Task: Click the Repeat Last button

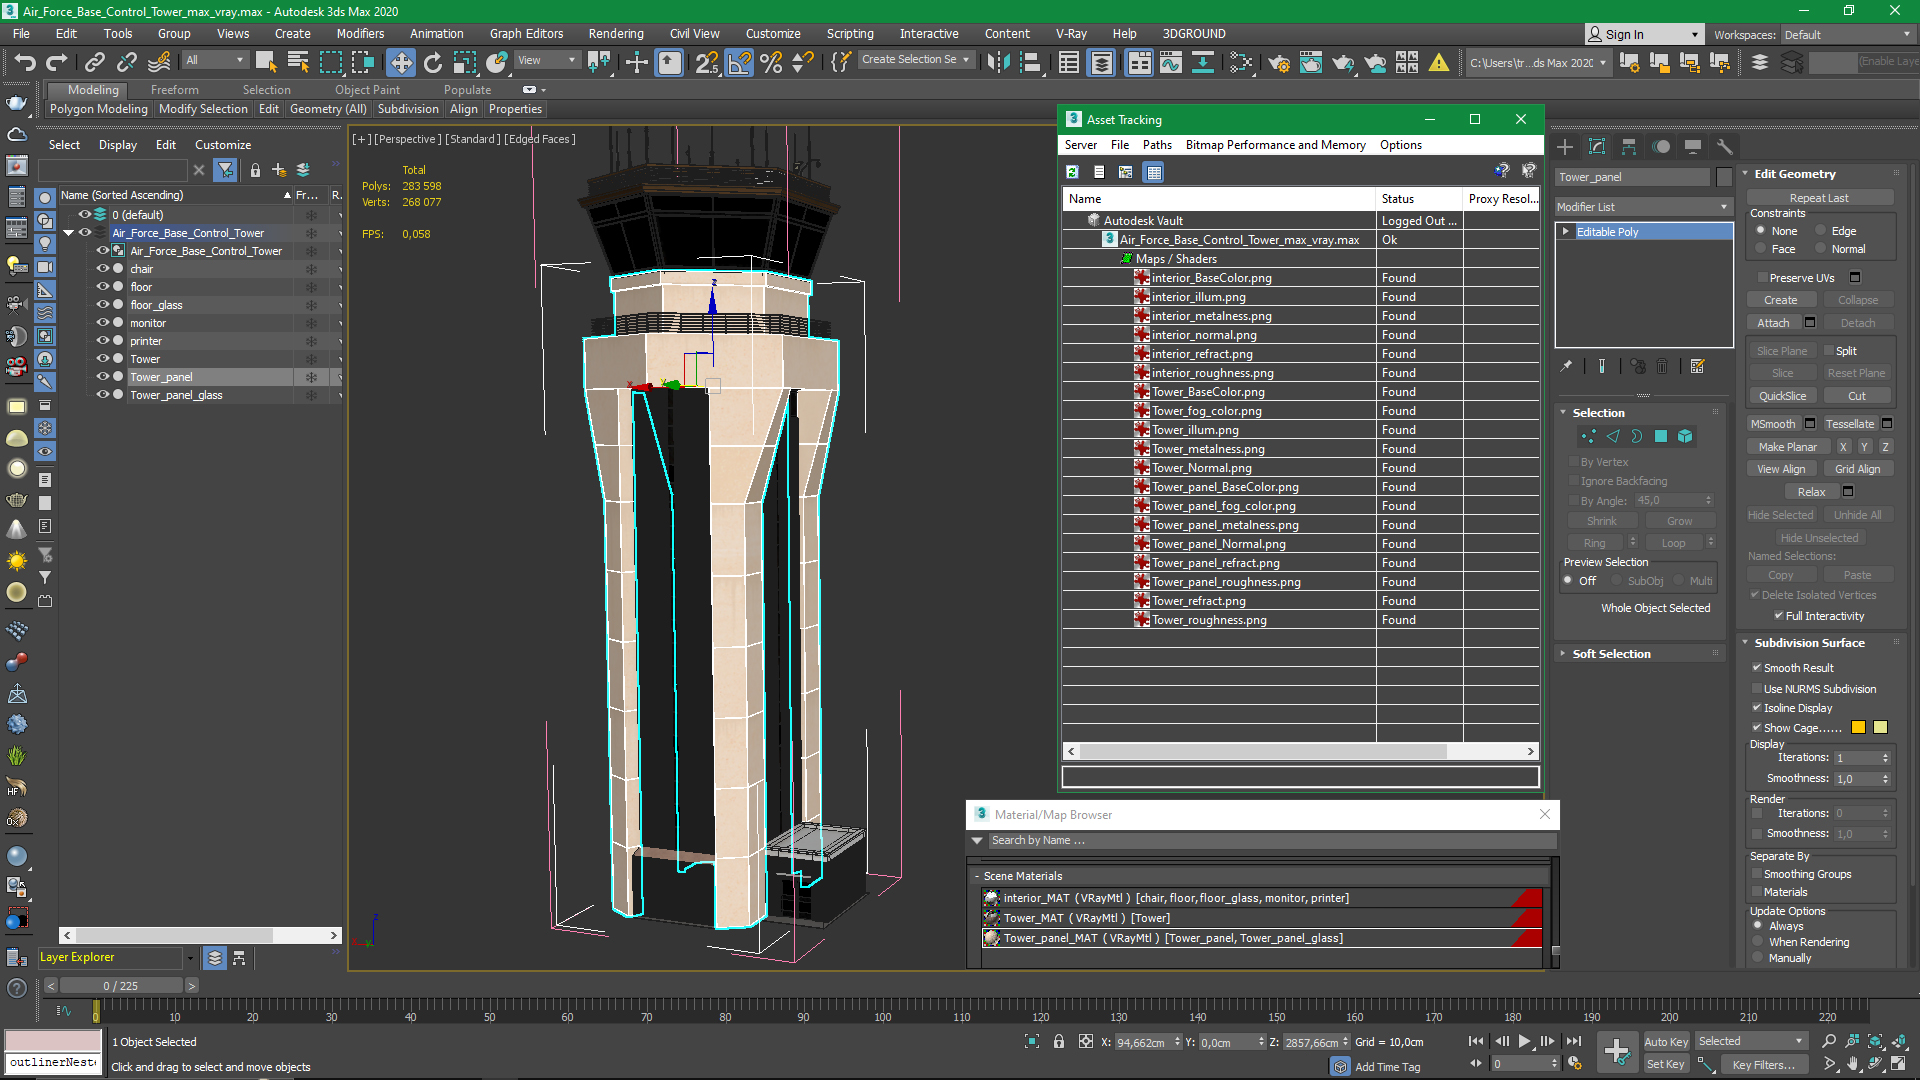Action: click(x=1819, y=198)
